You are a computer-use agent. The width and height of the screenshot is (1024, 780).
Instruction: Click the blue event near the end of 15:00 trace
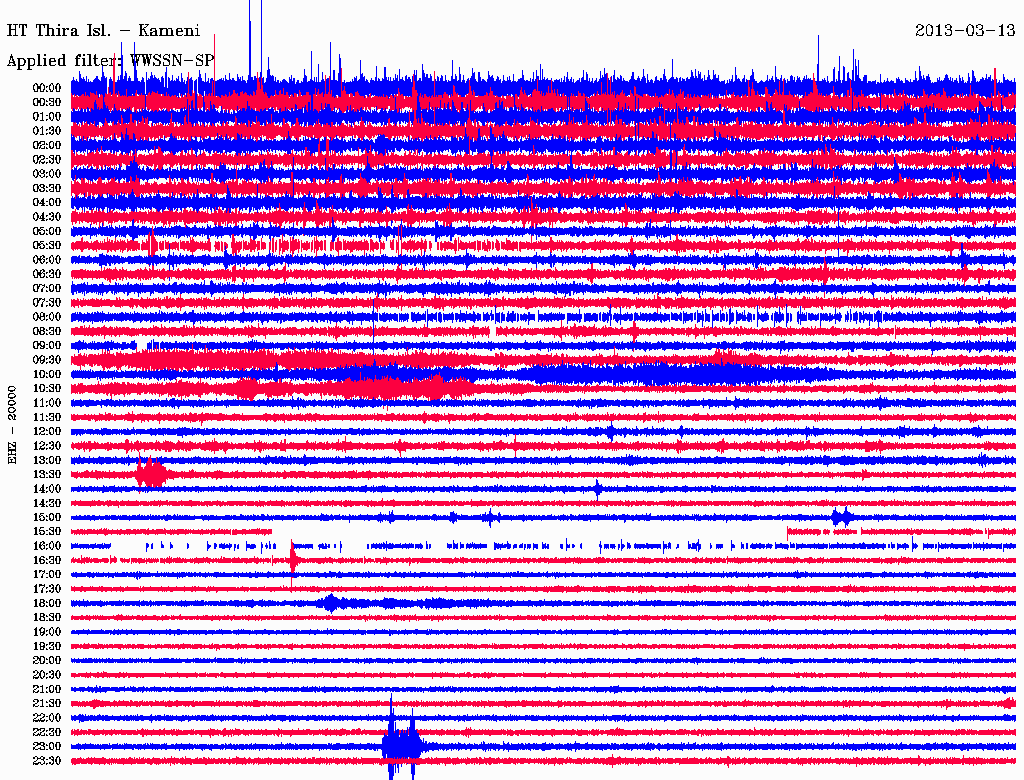[x=842, y=517]
